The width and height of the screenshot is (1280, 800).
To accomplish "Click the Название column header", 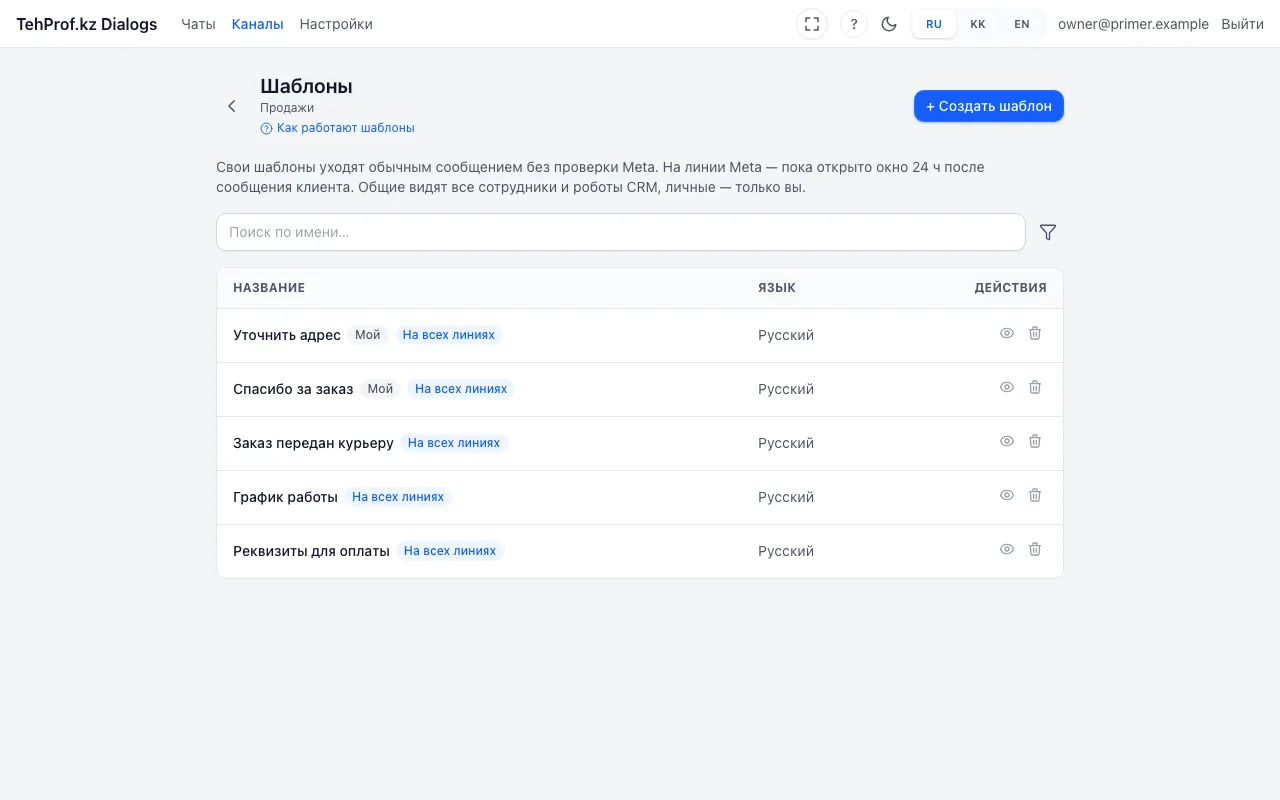I will pyautogui.click(x=269, y=288).
